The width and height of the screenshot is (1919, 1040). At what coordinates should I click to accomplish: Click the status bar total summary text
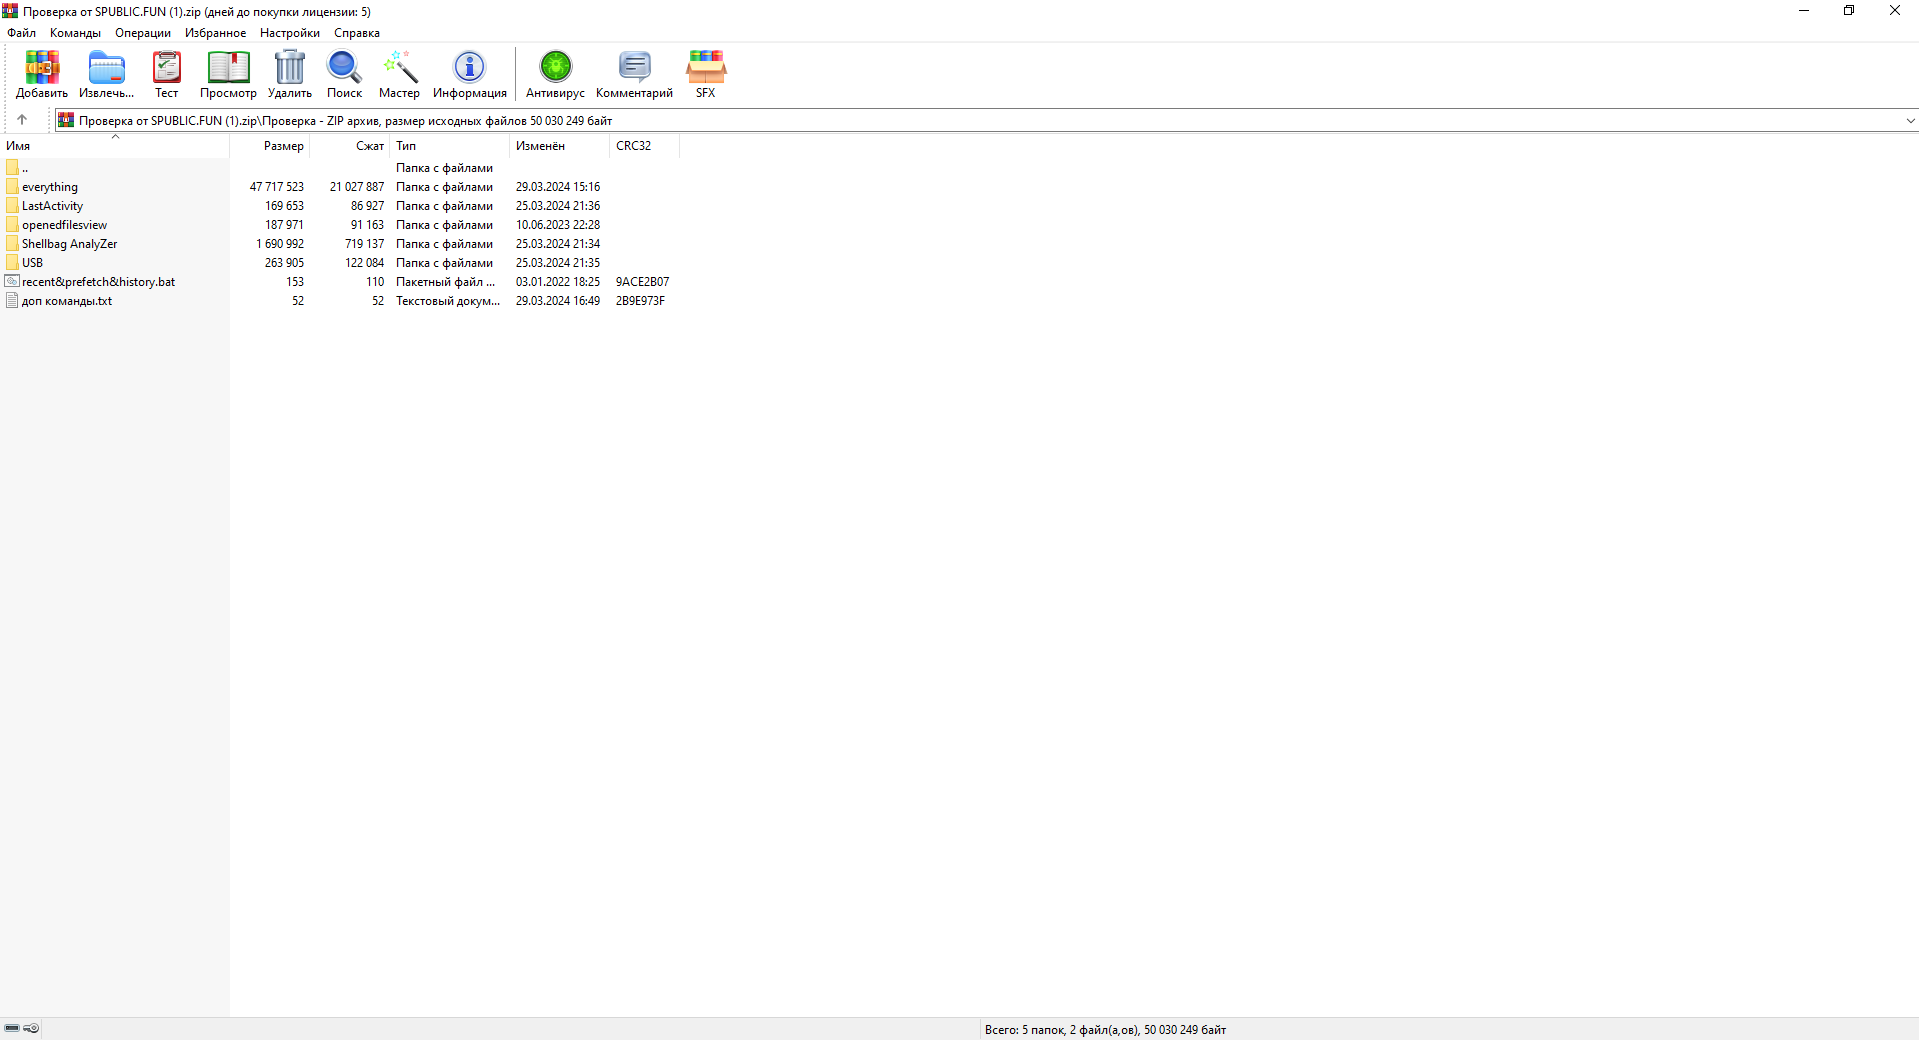pyautogui.click(x=1105, y=1030)
